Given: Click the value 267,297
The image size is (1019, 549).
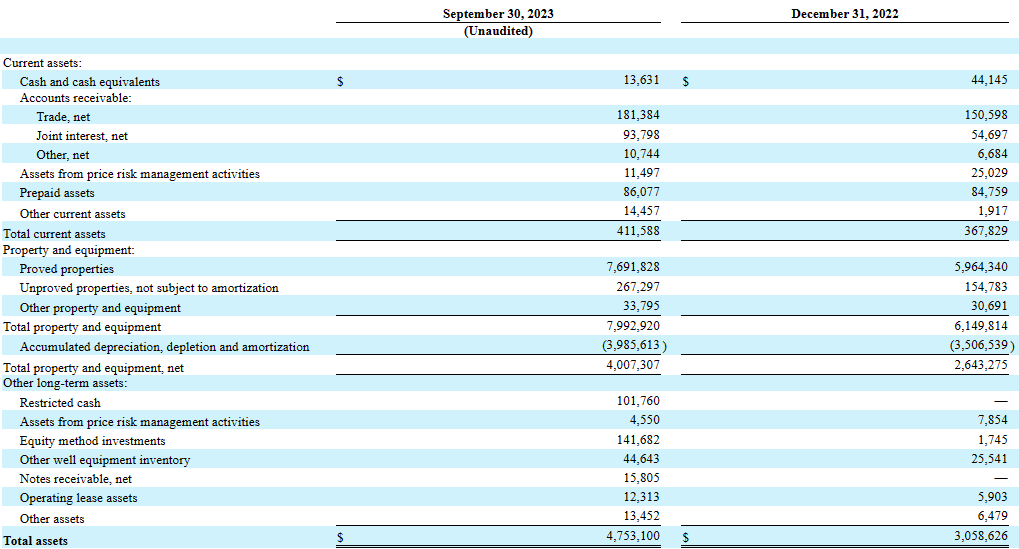Looking at the screenshot, I should pyautogui.click(x=638, y=287).
